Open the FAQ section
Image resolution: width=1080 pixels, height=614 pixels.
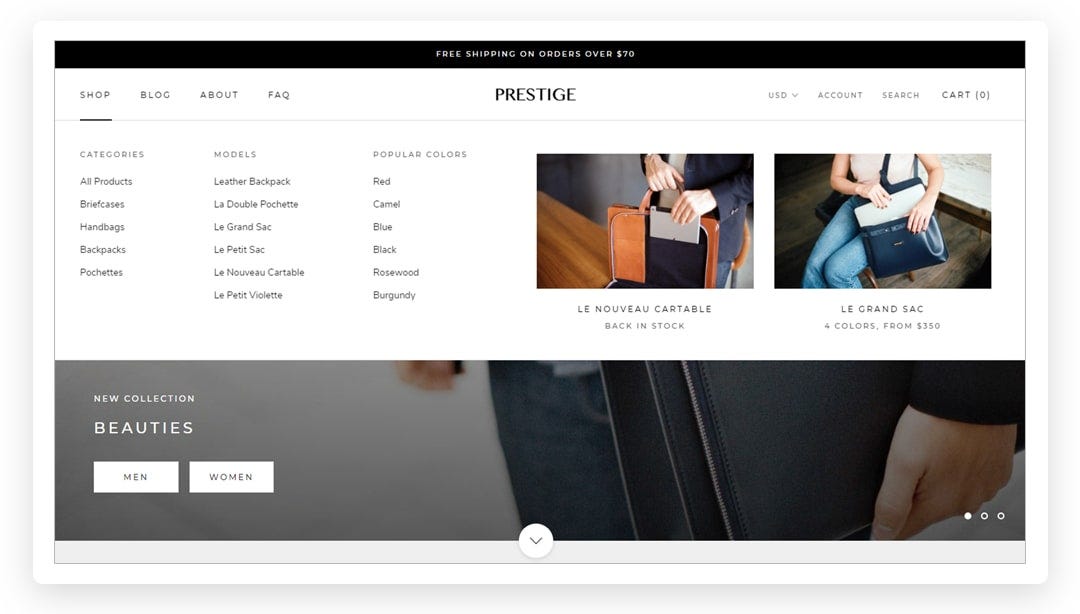click(x=278, y=94)
